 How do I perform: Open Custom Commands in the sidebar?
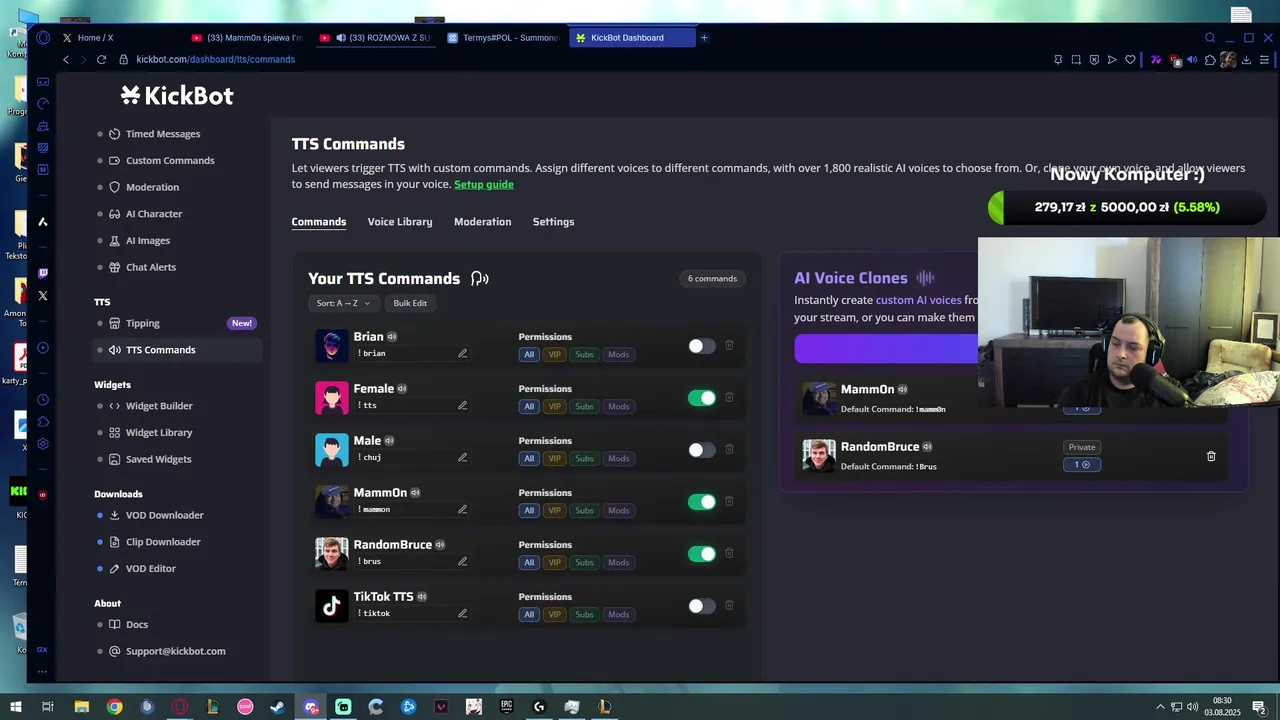(x=170, y=161)
